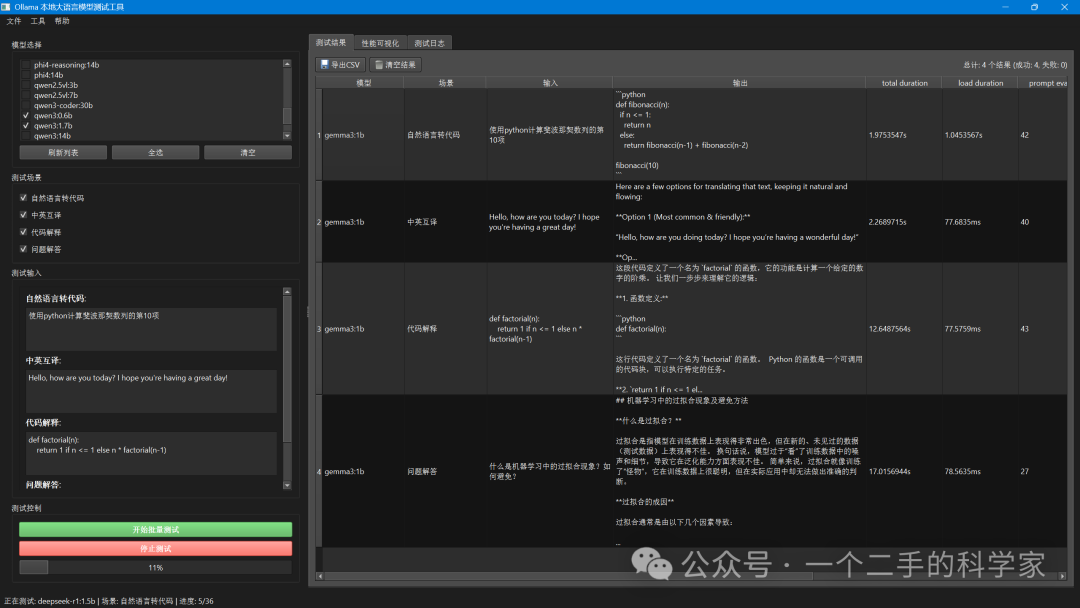
Task: Disable the 问题解答 scenario checkbox
Action: tap(23, 249)
